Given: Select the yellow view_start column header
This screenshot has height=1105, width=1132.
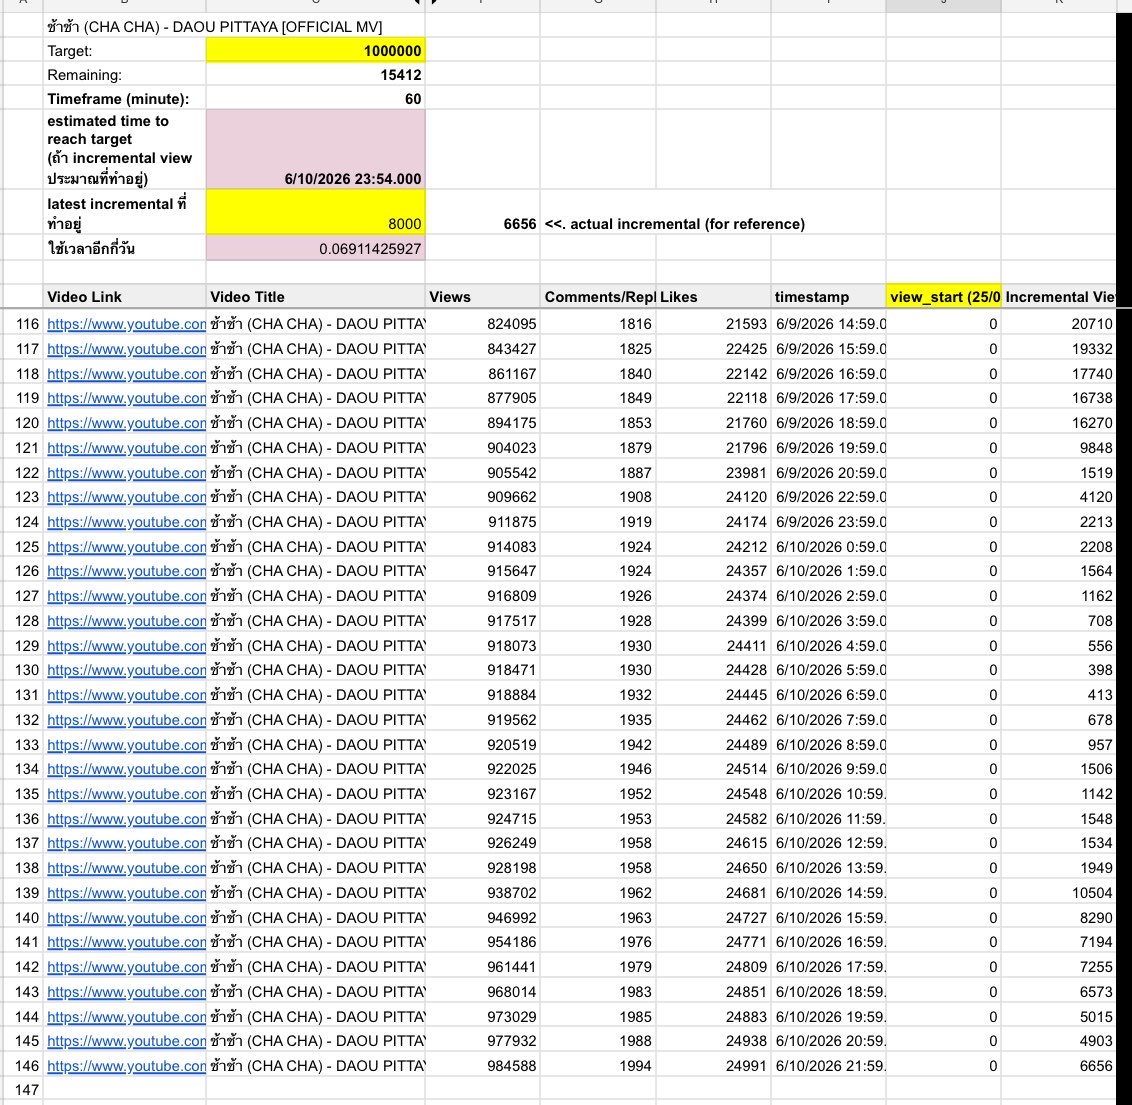Looking at the screenshot, I should point(944,297).
